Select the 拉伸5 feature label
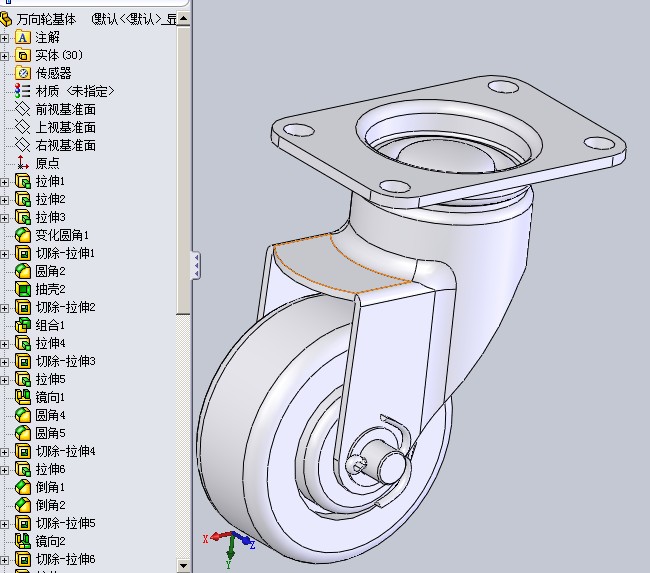This screenshot has width=650, height=573. point(50,379)
